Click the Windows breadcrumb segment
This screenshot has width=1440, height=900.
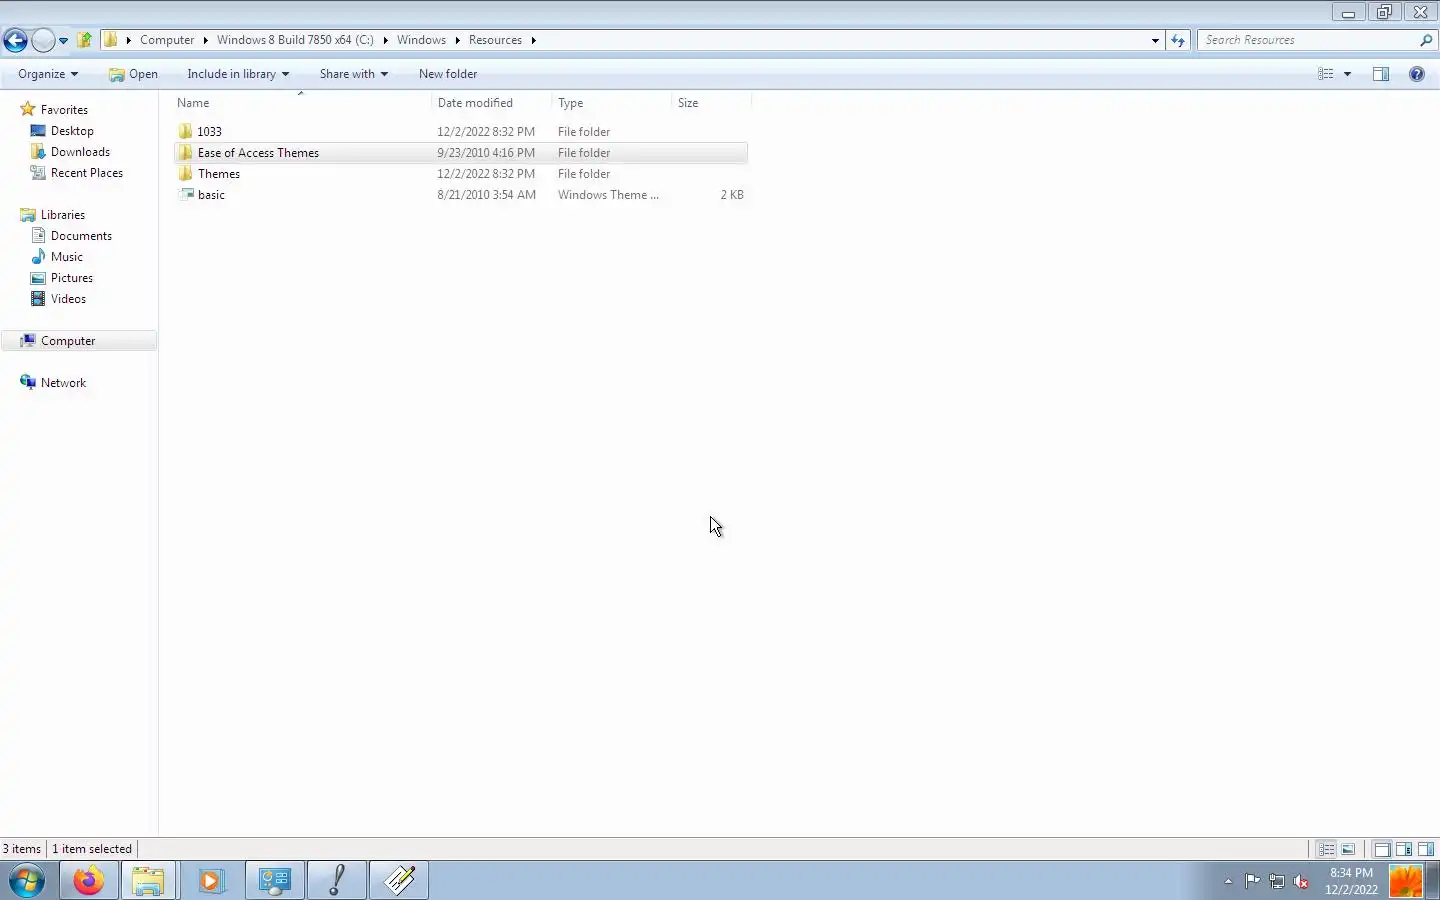[x=421, y=40]
